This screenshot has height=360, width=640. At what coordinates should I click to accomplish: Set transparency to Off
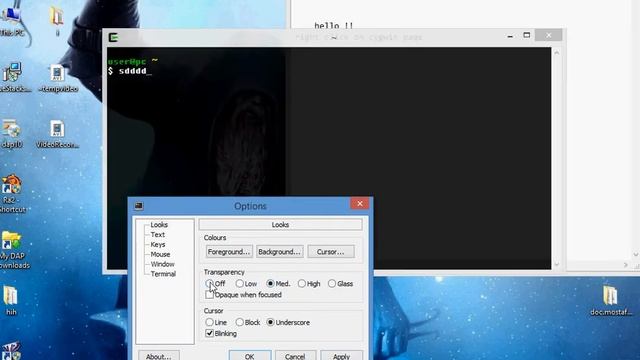(209, 283)
